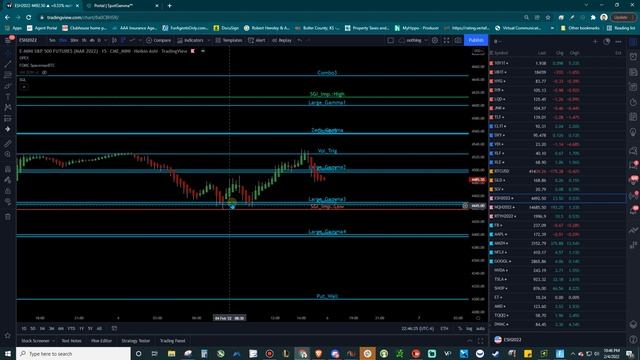Select the measure ruler tool
Screen dimensions: 640x360
[x=8, y=143]
